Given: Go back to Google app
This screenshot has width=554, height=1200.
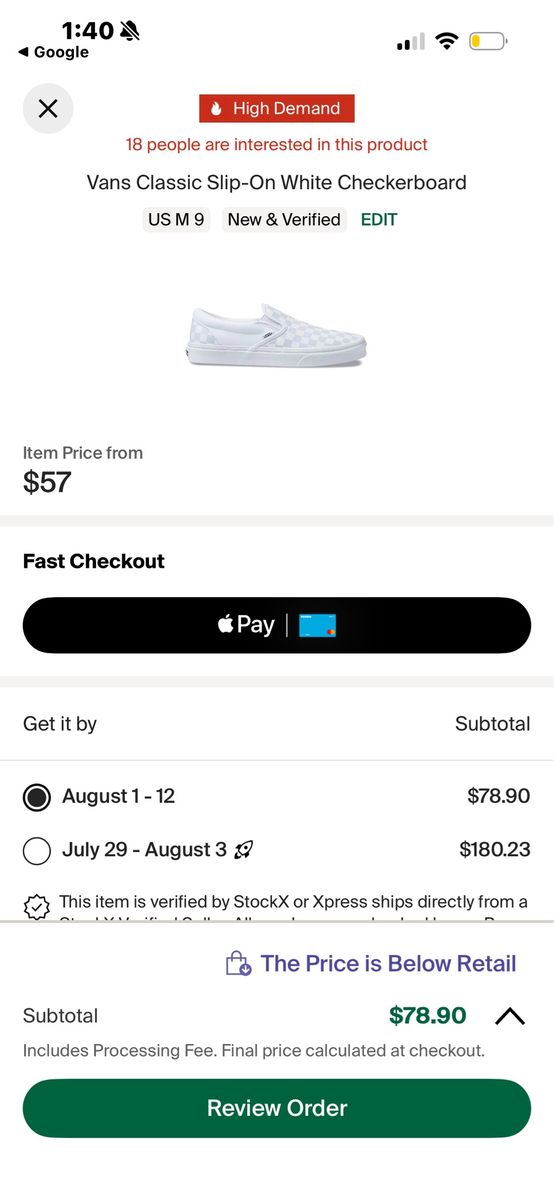Looking at the screenshot, I should [x=54, y=52].
